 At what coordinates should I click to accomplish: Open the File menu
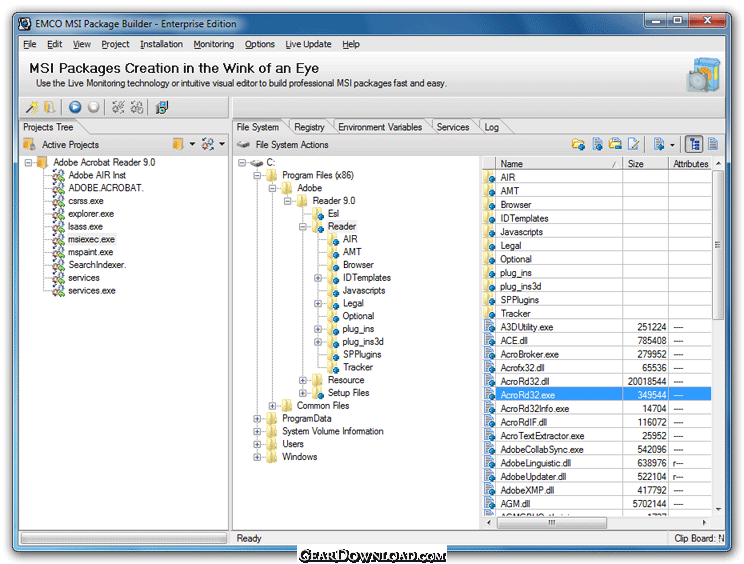click(x=30, y=44)
